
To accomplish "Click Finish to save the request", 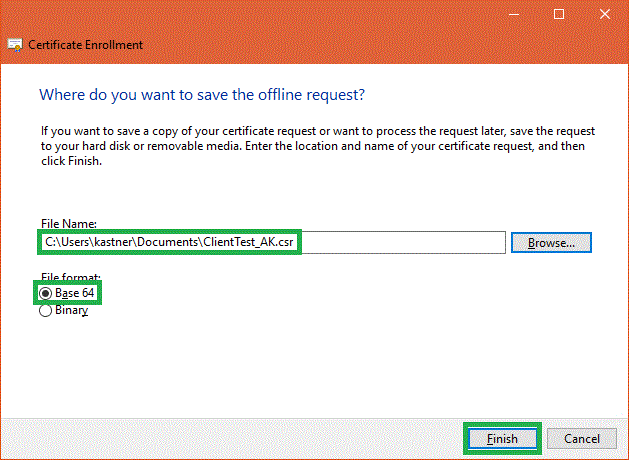I will (502, 438).
